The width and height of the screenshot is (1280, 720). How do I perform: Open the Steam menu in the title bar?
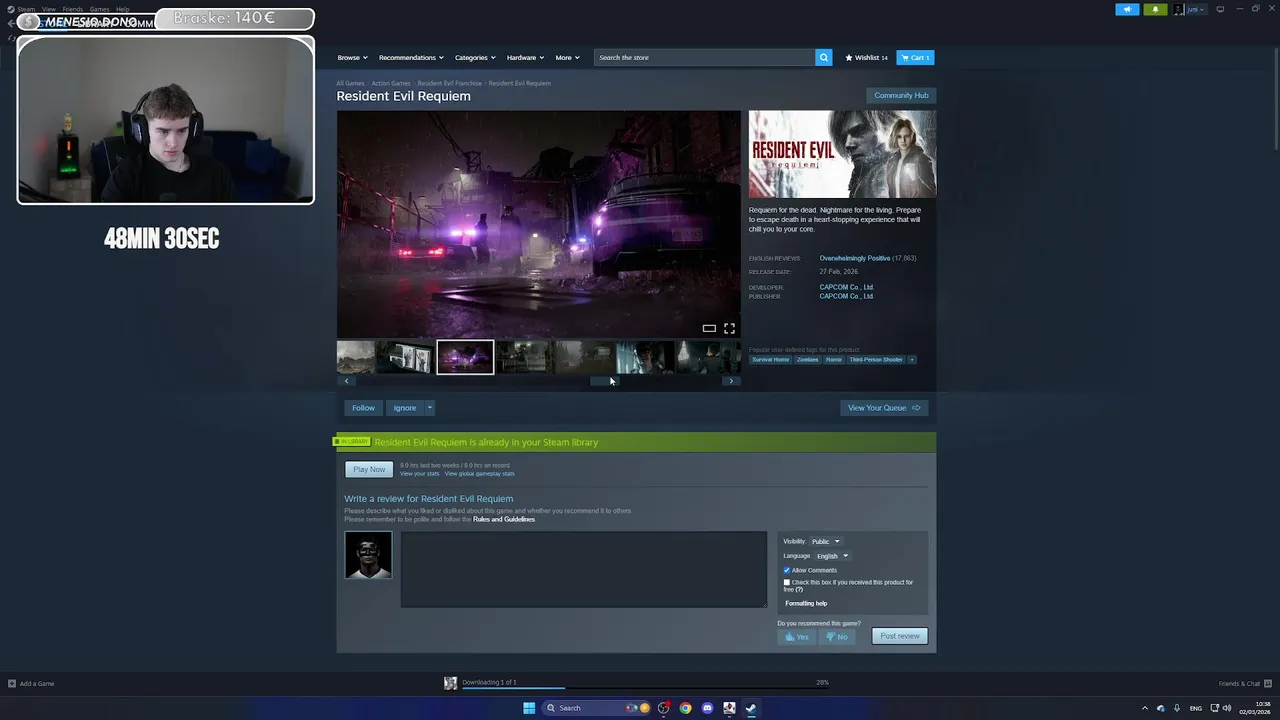[x=26, y=9]
